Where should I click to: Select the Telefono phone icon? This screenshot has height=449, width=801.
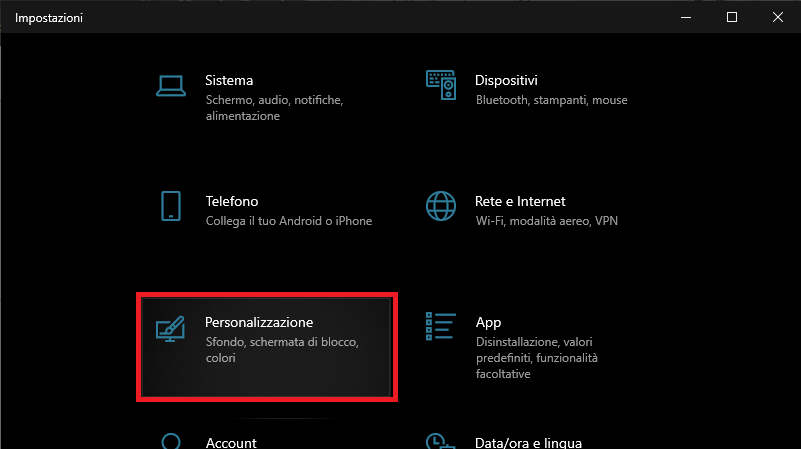click(x=171, y=206)
